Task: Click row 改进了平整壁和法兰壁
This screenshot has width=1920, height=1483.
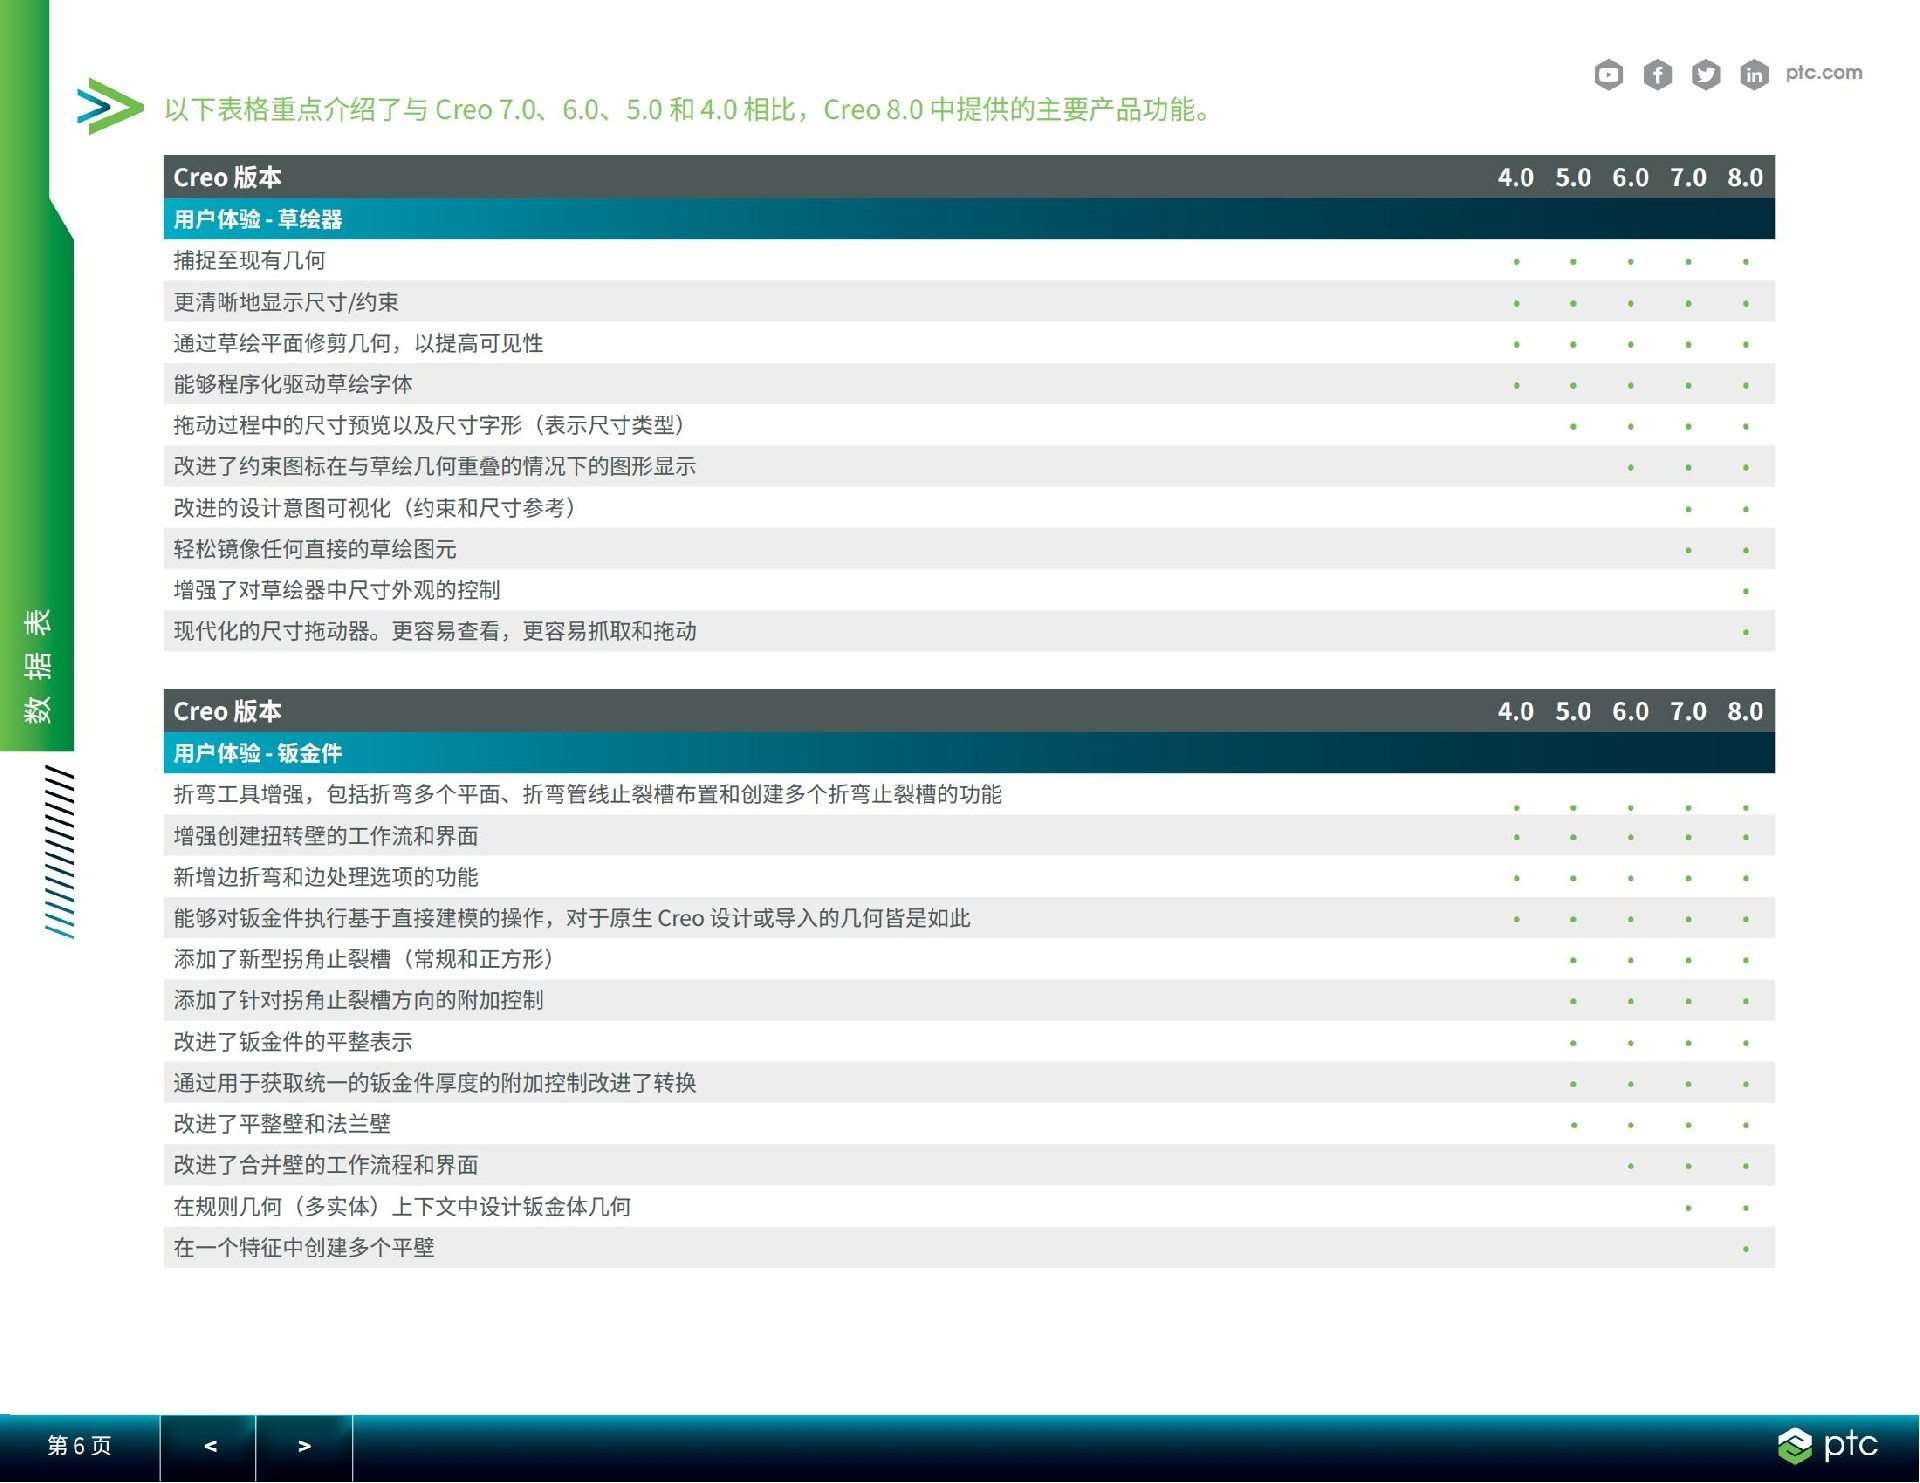Action: (969, 1124)
